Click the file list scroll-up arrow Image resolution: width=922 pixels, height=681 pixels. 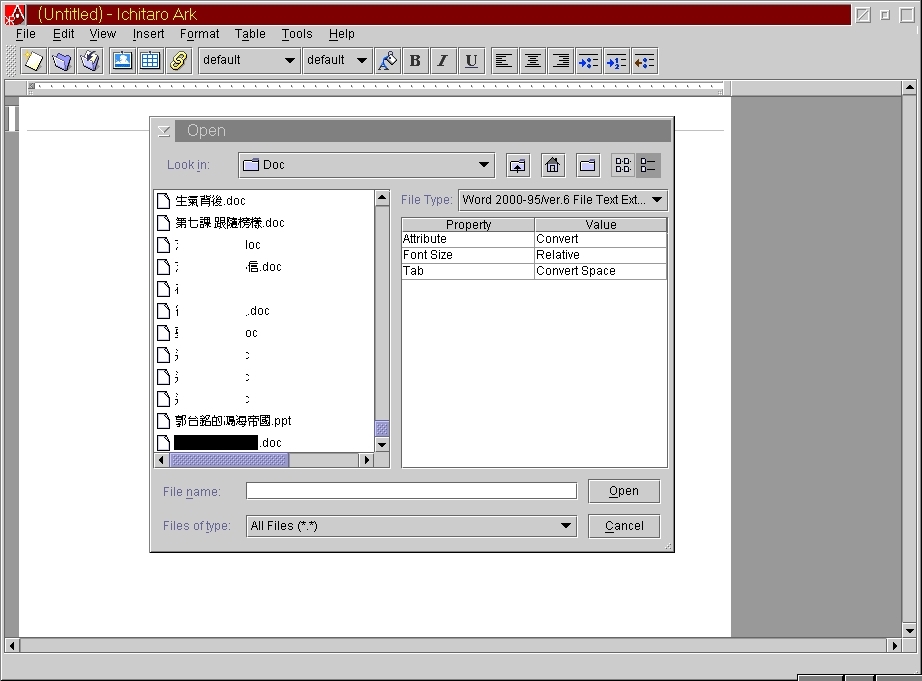[x=382, y=198]
